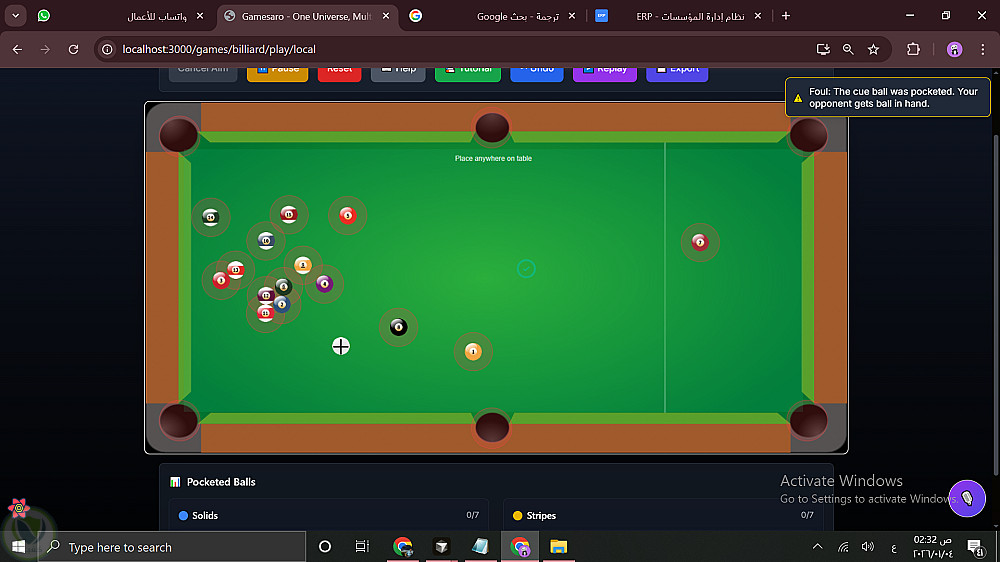Click the black 8 ball
1000x562 pixels.
click(x=399, y=327)
